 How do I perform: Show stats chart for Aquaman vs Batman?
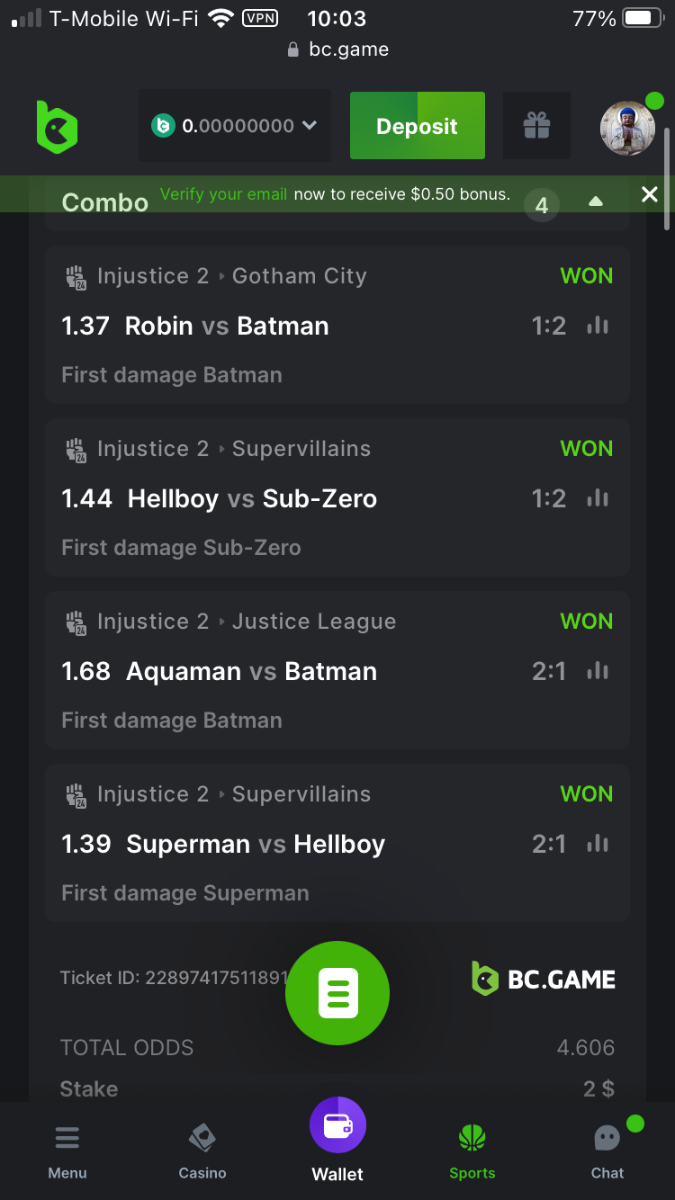pyautogui.click(x=598, y=672)
